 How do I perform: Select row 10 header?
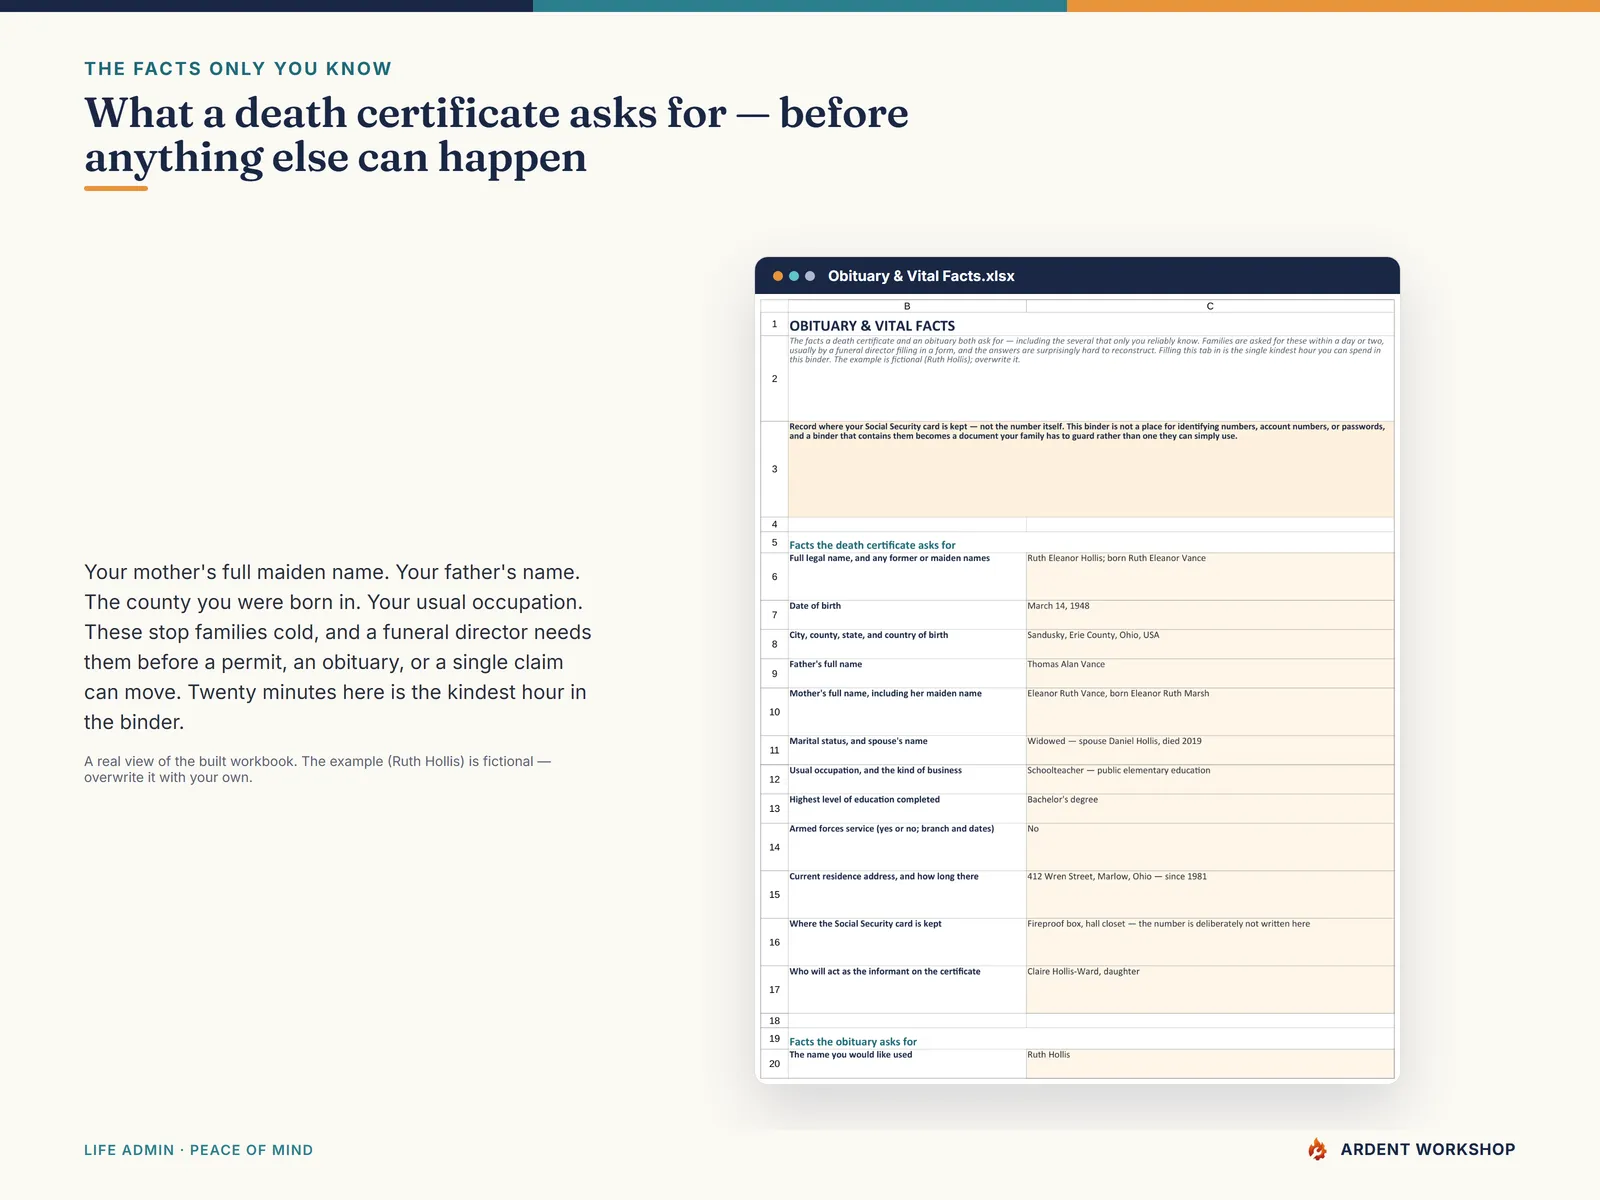[x=774, y=712]
